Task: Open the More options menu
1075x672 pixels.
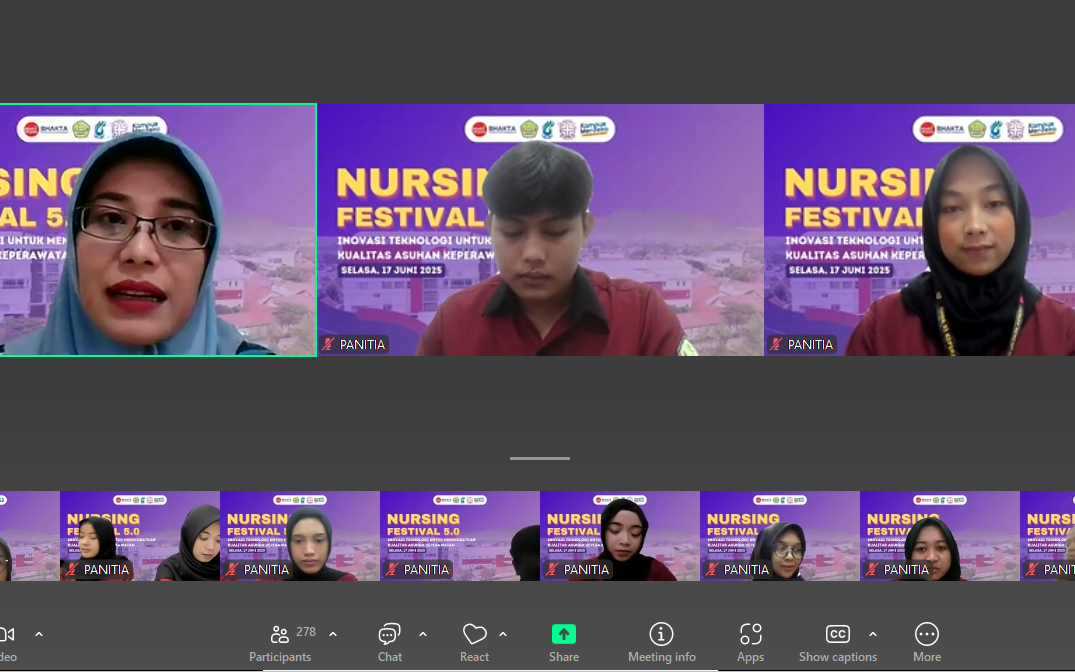Action: 926,634
